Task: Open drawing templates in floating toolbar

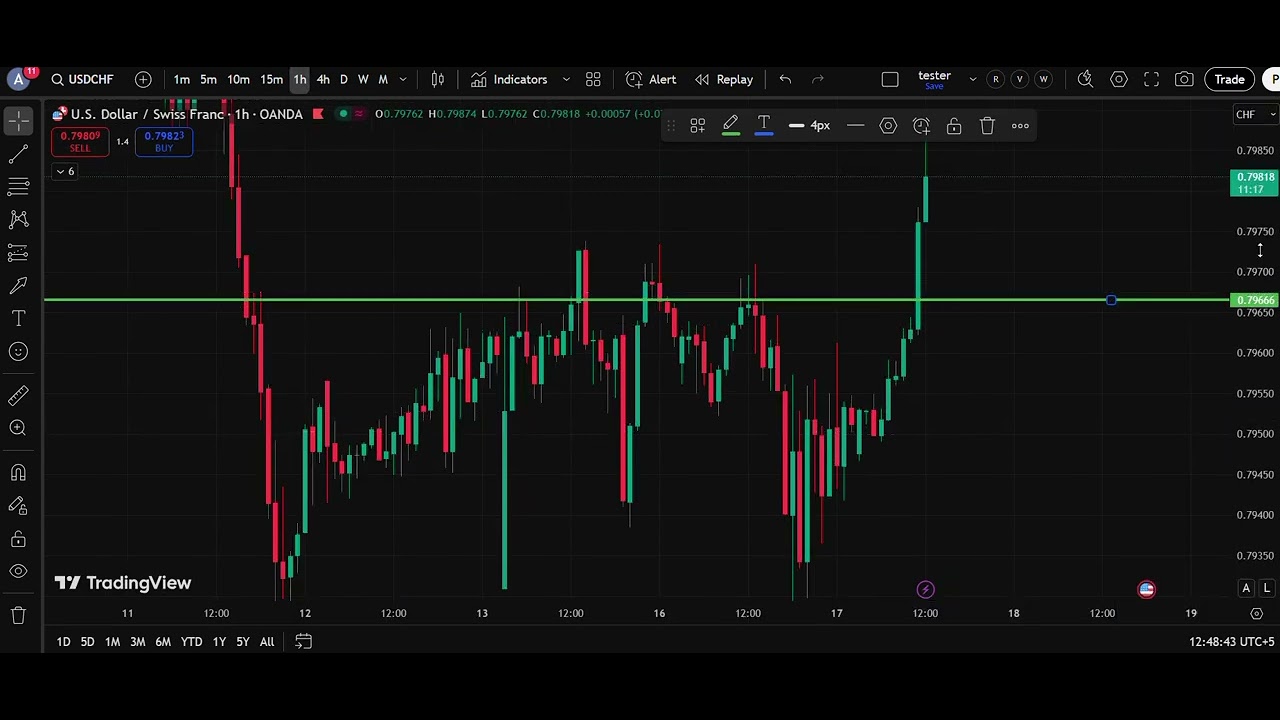Action: click(x=698, y=126)
